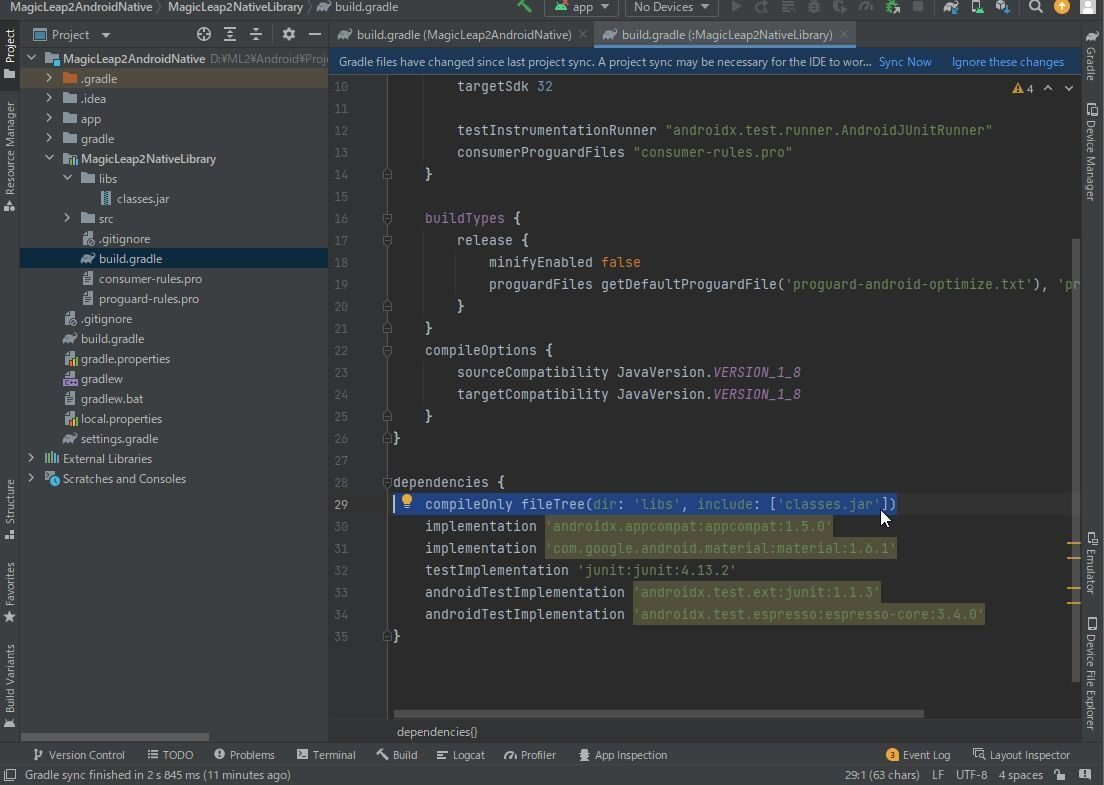Expand External Libraries node
The width and height of the screenshot is (1104, 785).
pos(31,458)
